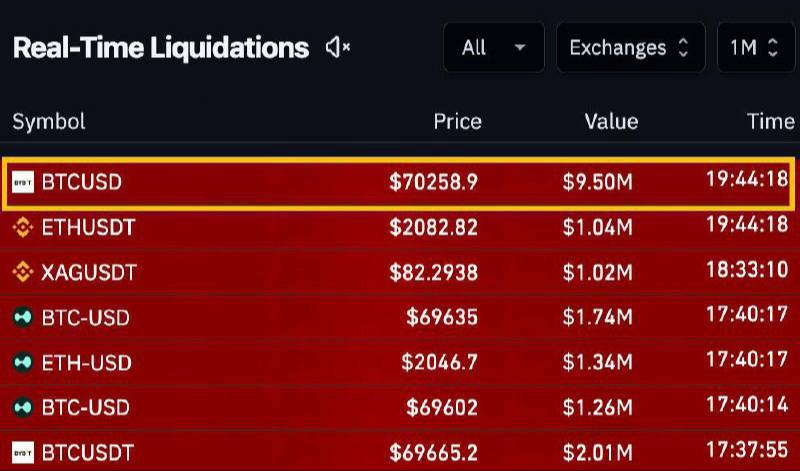Sort by the Symbol column header
The image size is (800, 471).
[48, 122]
